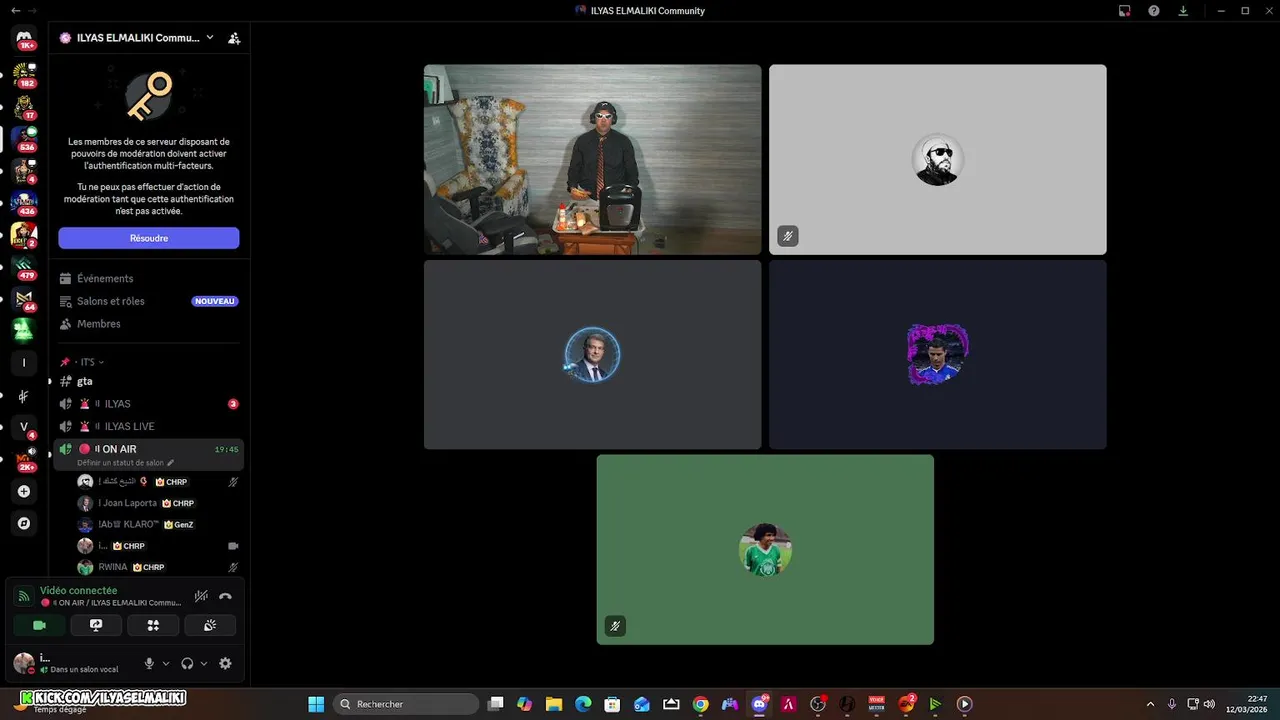1280x720 pixels.
Task: Click the disconnect from voice hang-up icon
Action: pyautogui.click(x=225, y=596)
